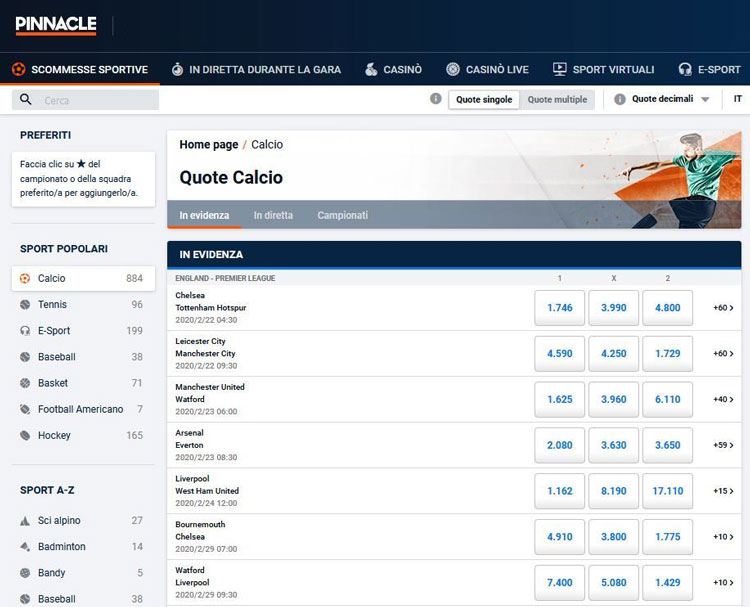The height and width of the screenshot is (607, 750).
Task: Click the search magnifier icon
Action: pos(26,100)
